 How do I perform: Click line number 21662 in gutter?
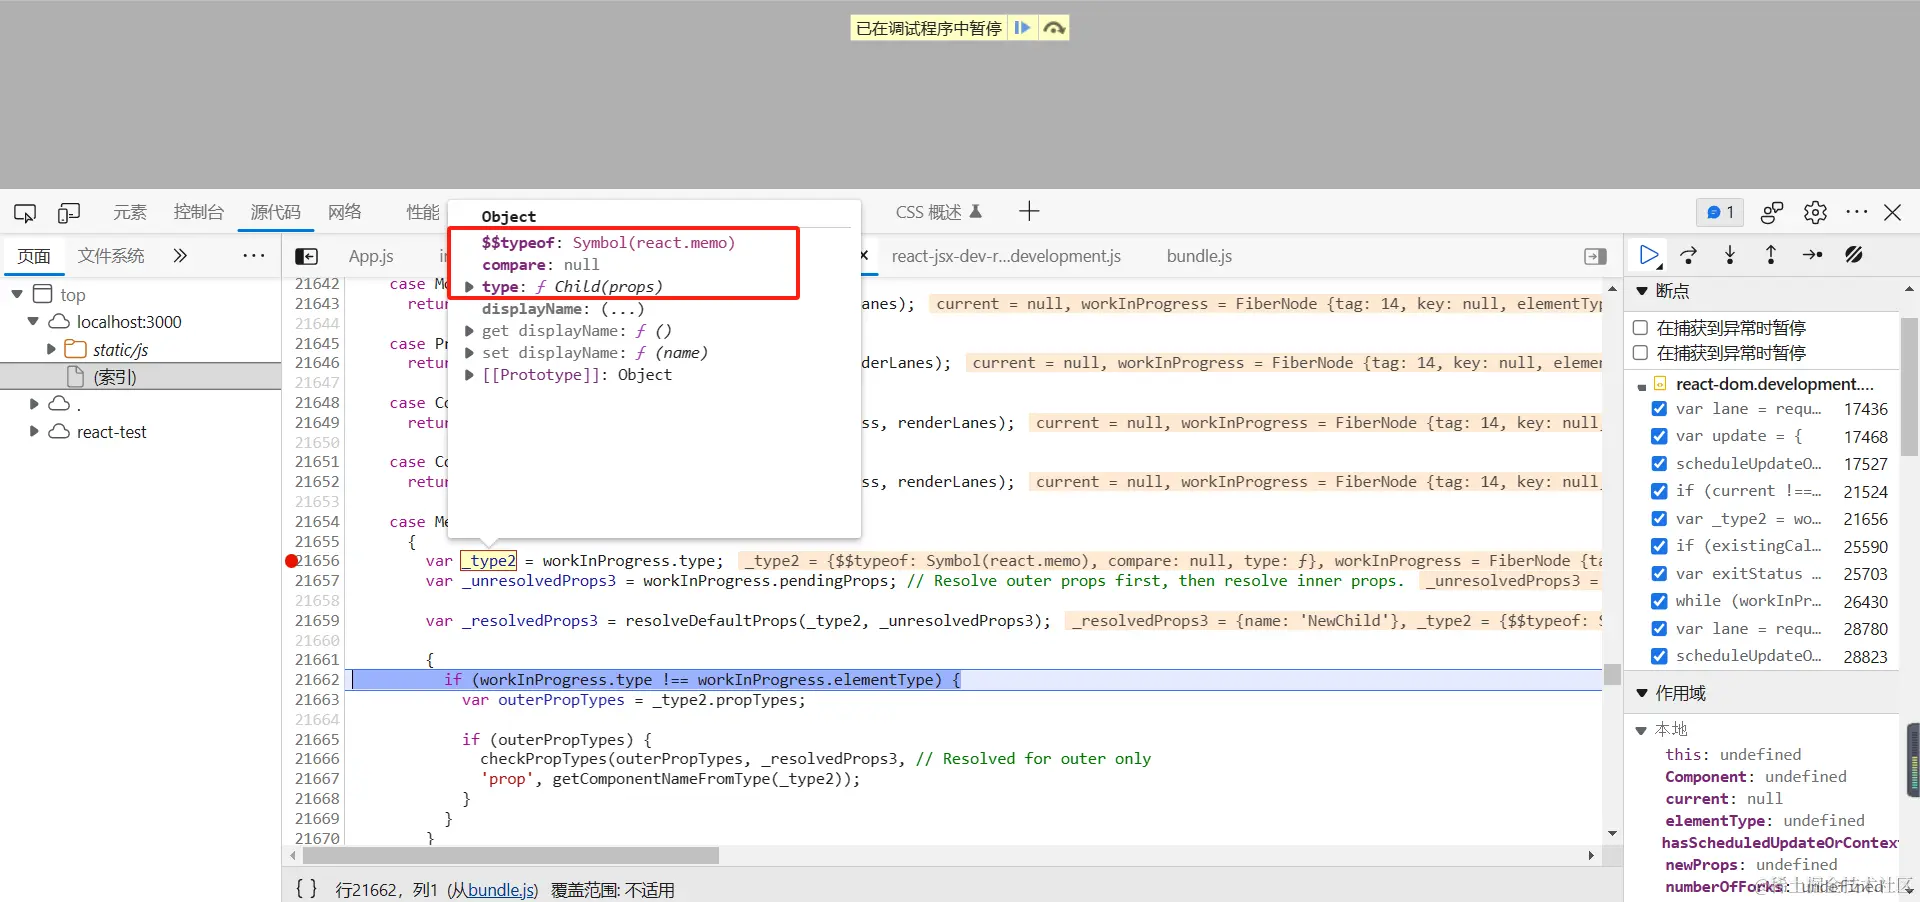pyautogui.click(x=317, y=680)
